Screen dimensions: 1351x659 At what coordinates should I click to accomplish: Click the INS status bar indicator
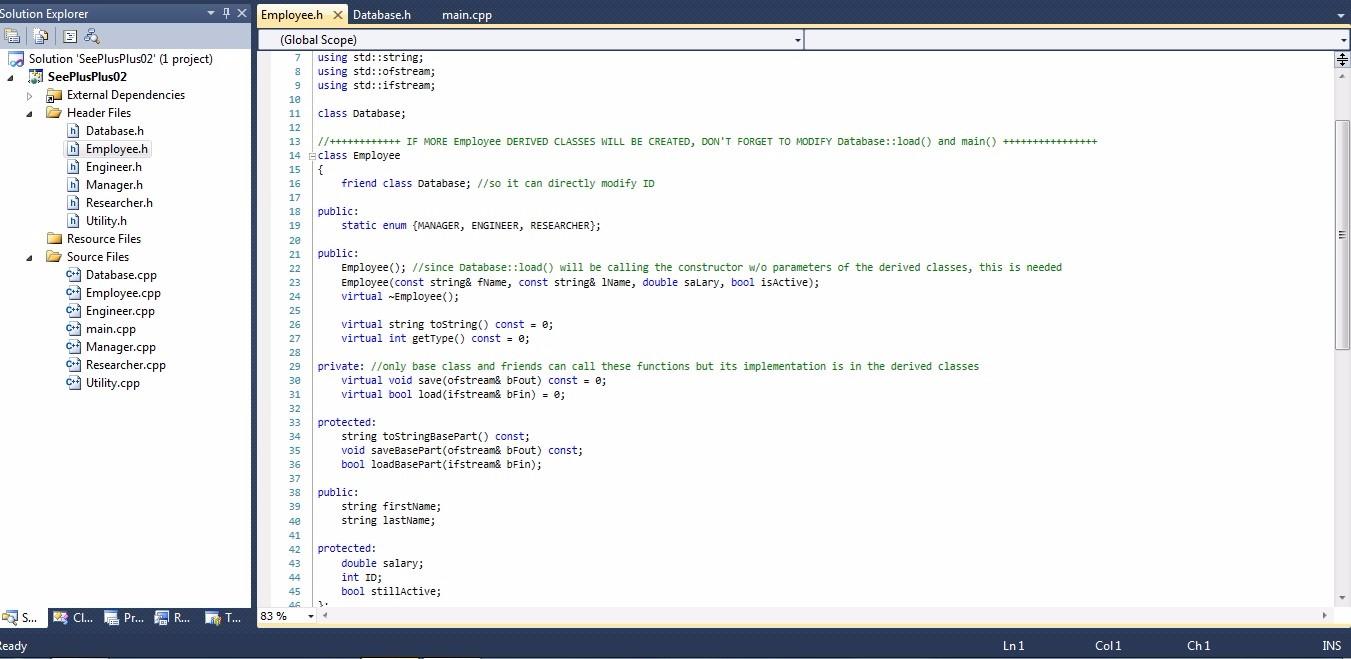[1331, 646]
